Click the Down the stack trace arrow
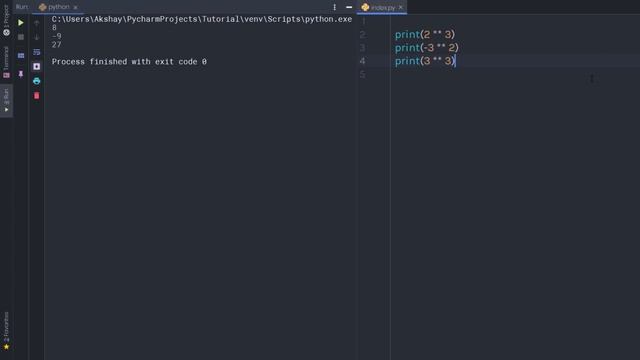The width and height of the screenshot is (640, 360). [37, 37]
